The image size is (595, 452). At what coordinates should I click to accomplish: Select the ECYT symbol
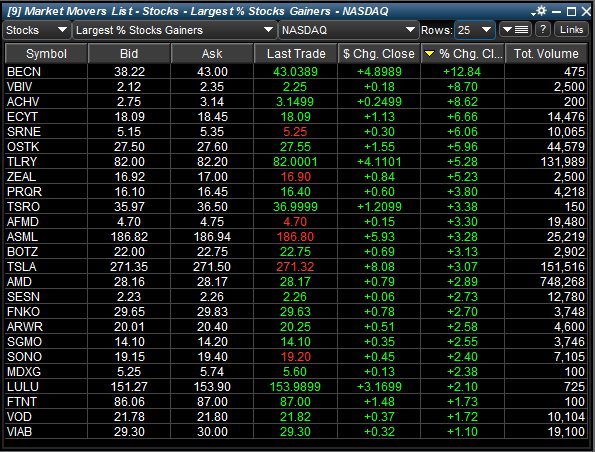tap(22, 117)
